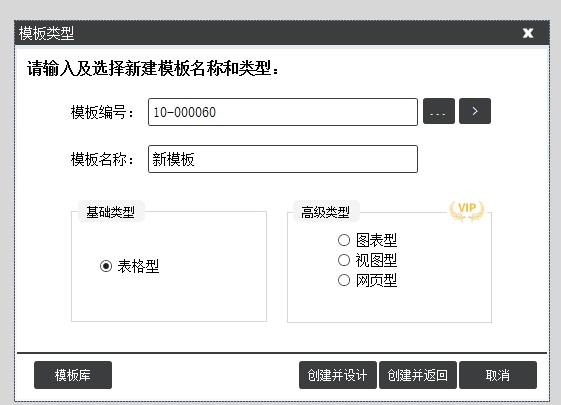Viewport: 561px width, 405px height.
Task: Select the 图表型 radio option
Action: point(344,240)
